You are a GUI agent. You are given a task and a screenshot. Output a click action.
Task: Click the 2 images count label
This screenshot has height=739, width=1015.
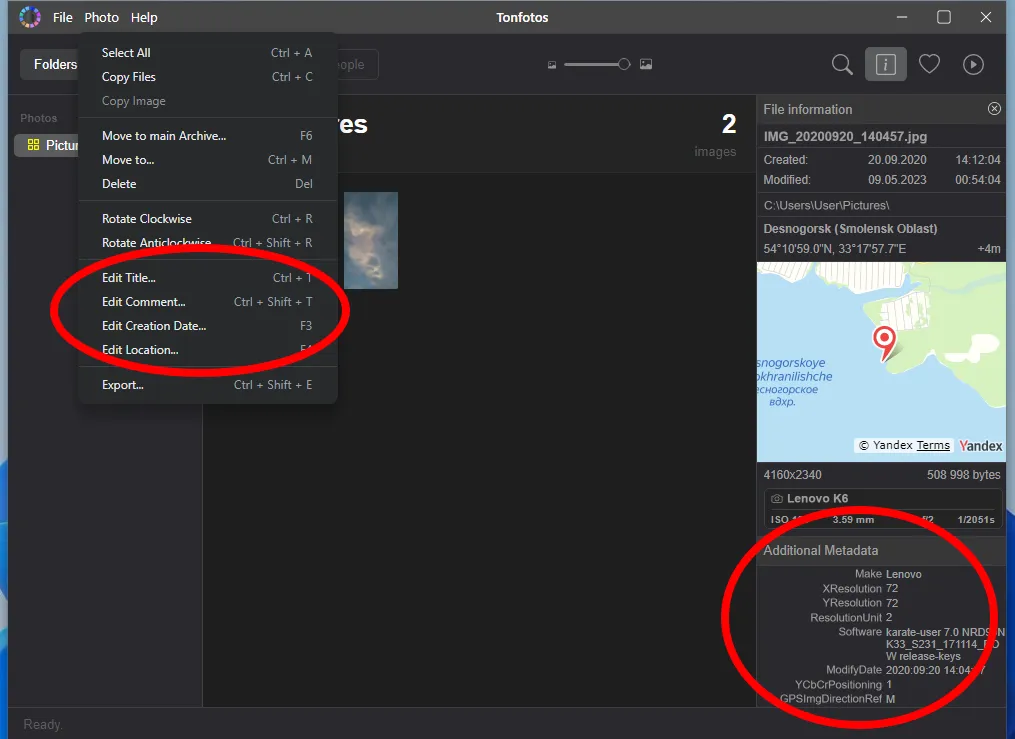(717, 136)
